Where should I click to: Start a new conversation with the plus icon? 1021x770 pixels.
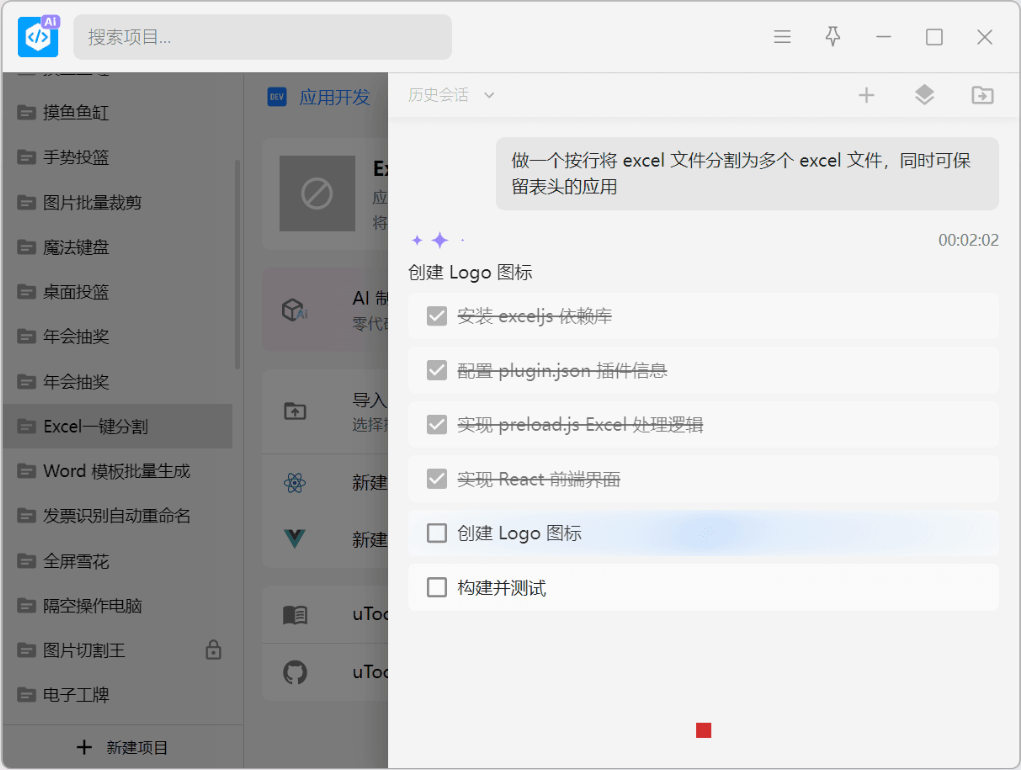click(x=866, y=95)
